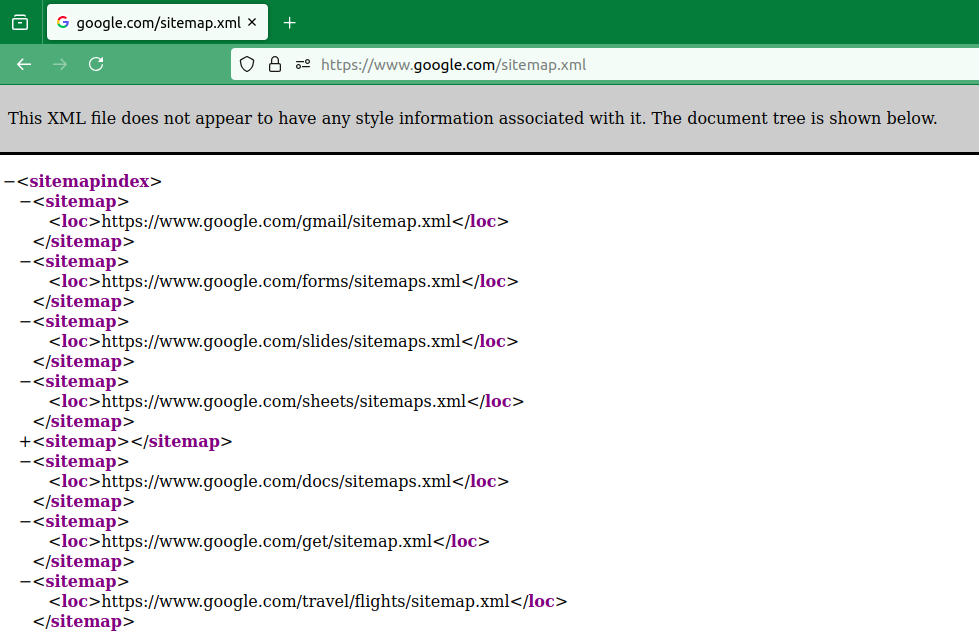Click the XML style information notice text
Screen dimensions: 979x632
pos(473,118)
